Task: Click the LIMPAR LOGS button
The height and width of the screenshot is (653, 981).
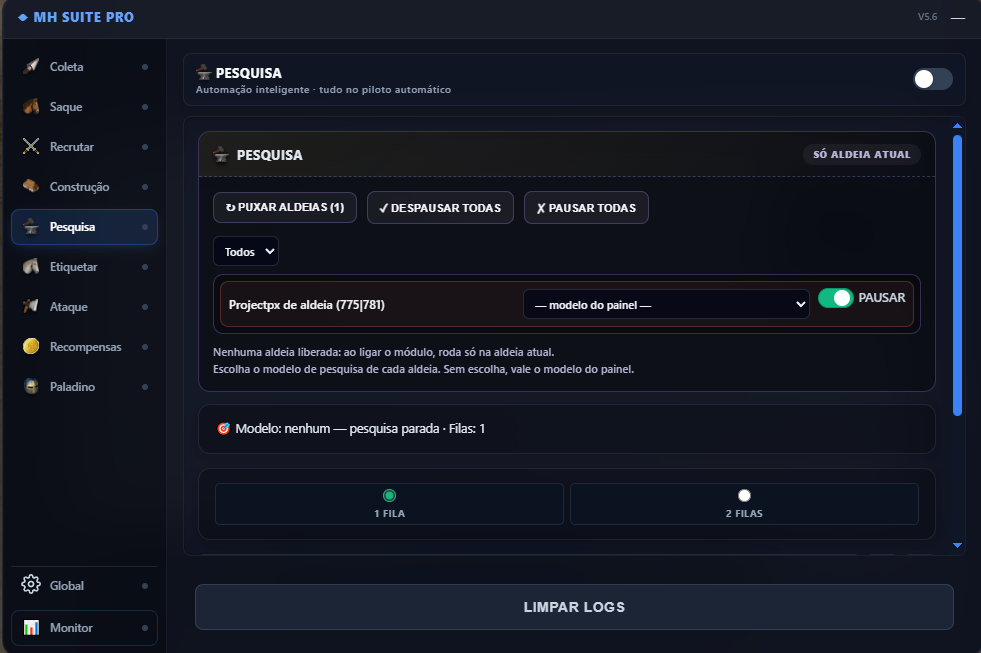Action: coord(574,607)
